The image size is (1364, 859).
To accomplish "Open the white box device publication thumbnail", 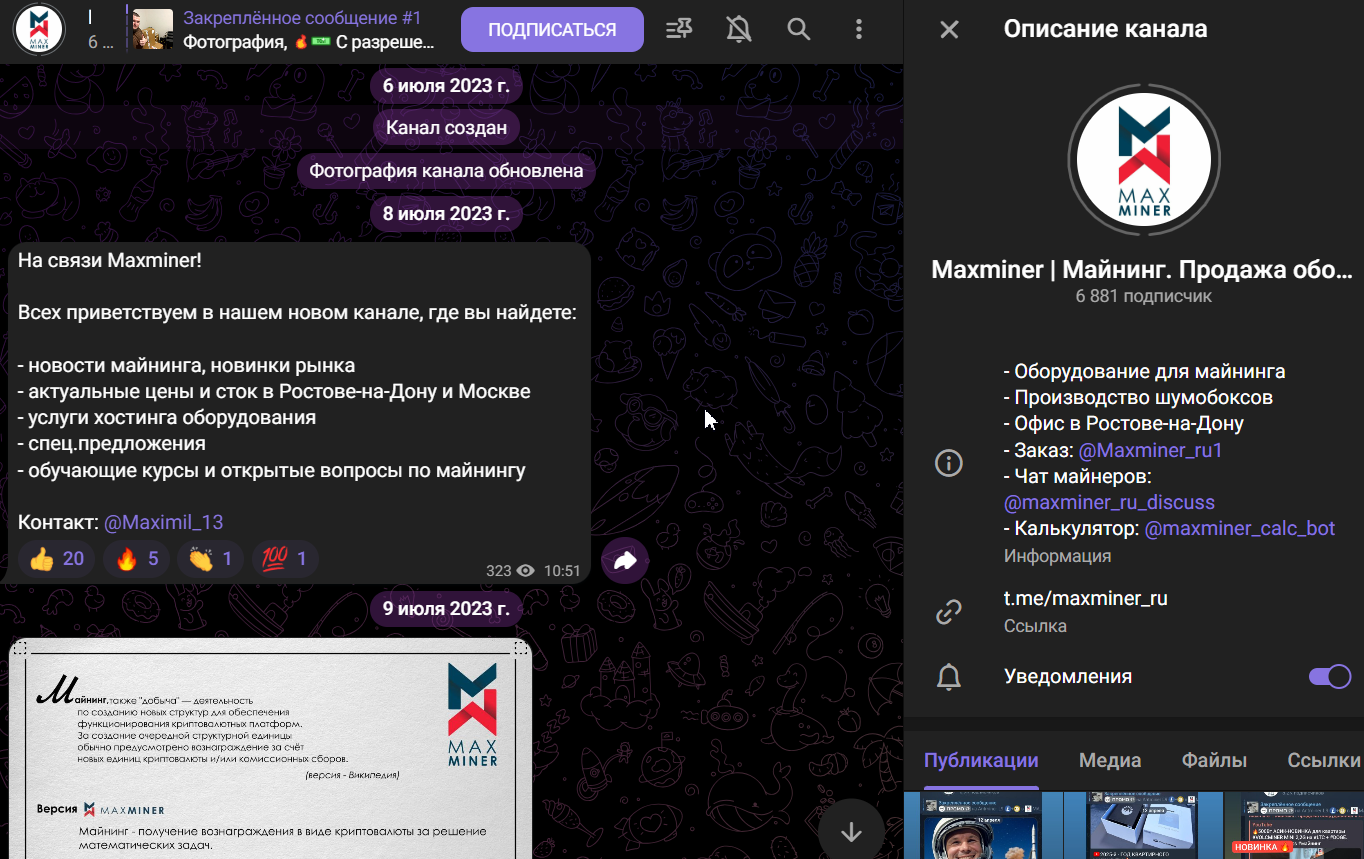I will point(1144,825).
